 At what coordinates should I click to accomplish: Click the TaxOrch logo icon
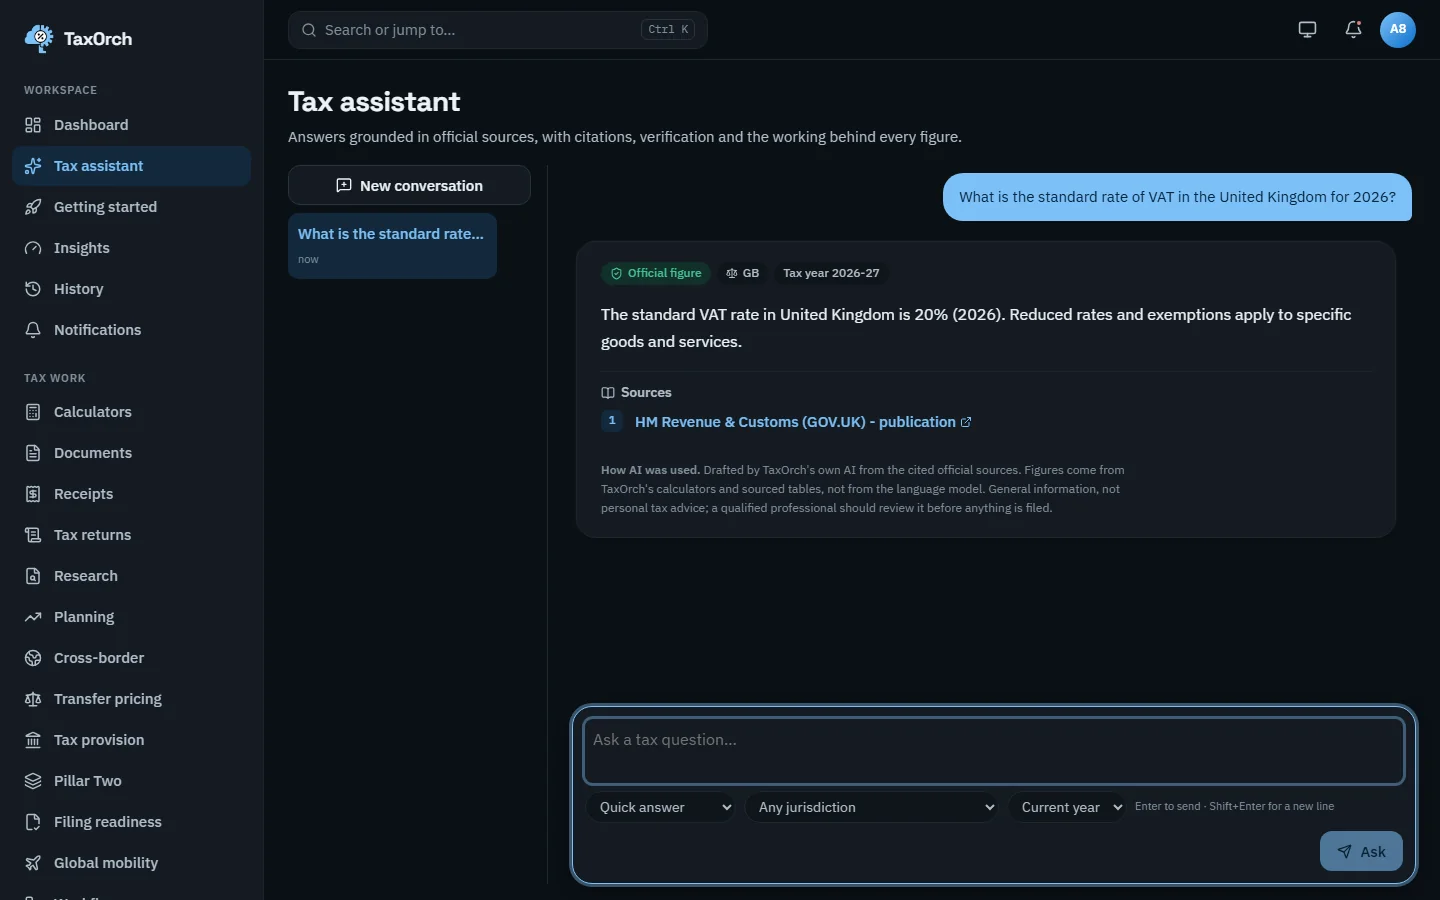point(39,38)
